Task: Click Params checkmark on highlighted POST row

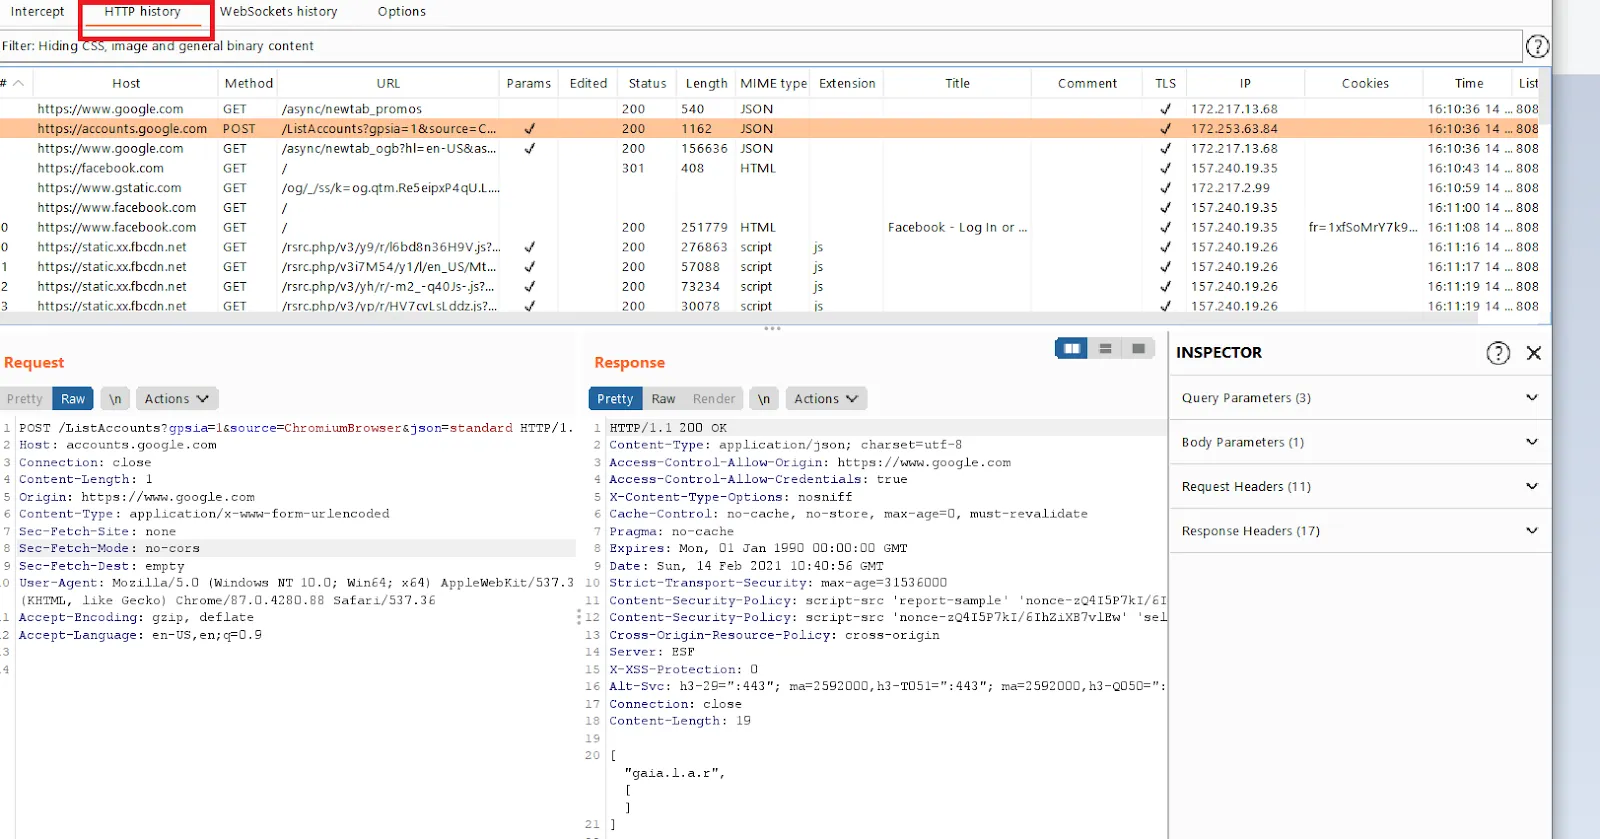Action: (529, 129)
